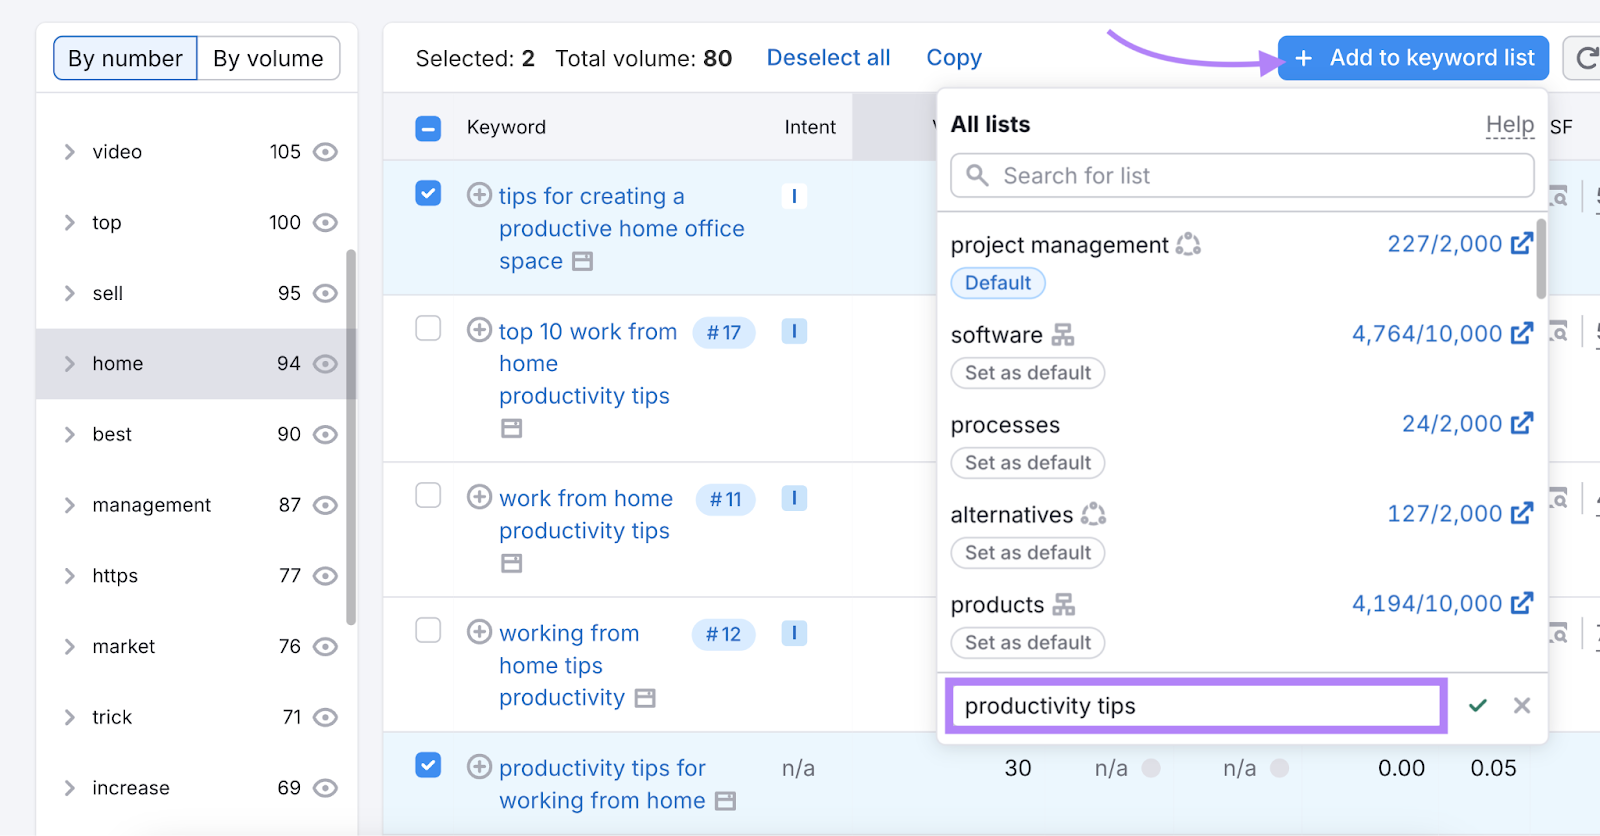Uncheck 'tips for creating a productive home office space'
This screenshot has width=1600, height=836.
pyautogui.click(x=428, y=193)
